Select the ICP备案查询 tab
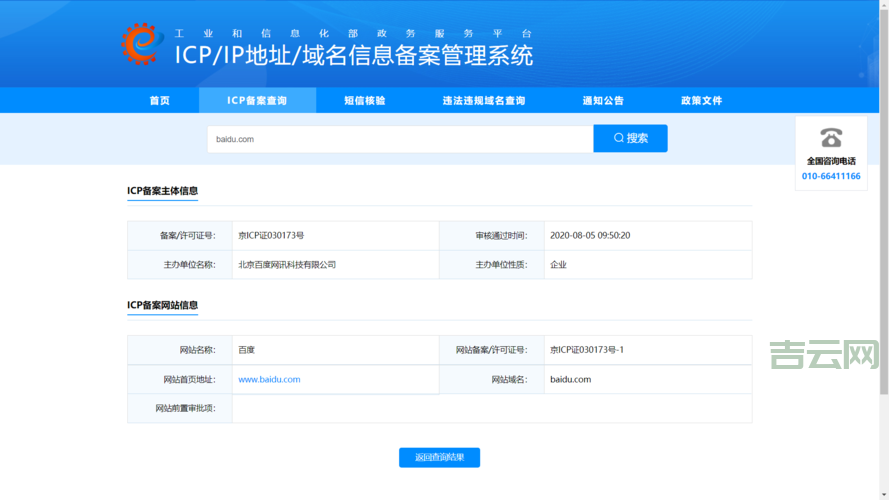889x500 pixels. pos(257,100)
